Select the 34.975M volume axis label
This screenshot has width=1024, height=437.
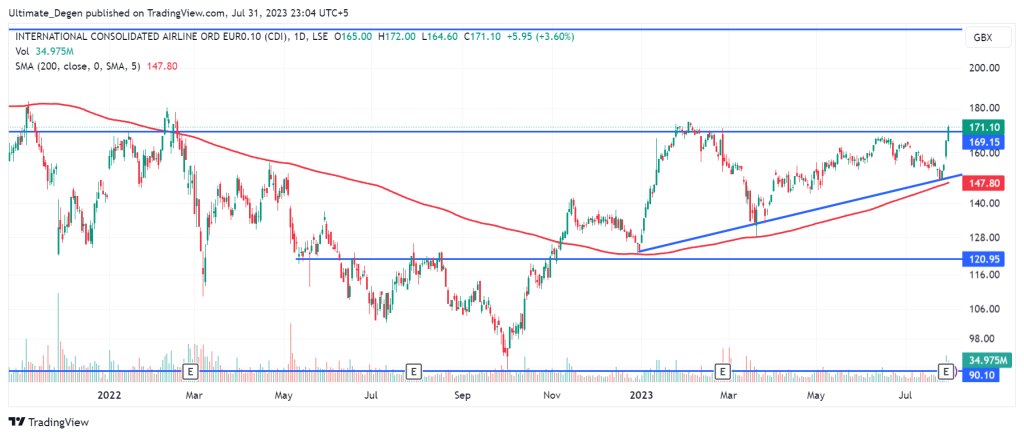[988, 360]
